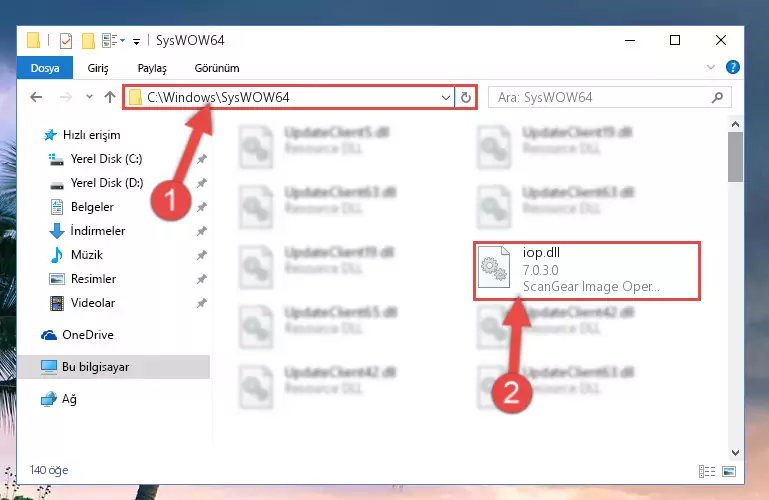Screen dimensions: 769x500
Task: Click the Properties quick access icon
Action: 66,41
